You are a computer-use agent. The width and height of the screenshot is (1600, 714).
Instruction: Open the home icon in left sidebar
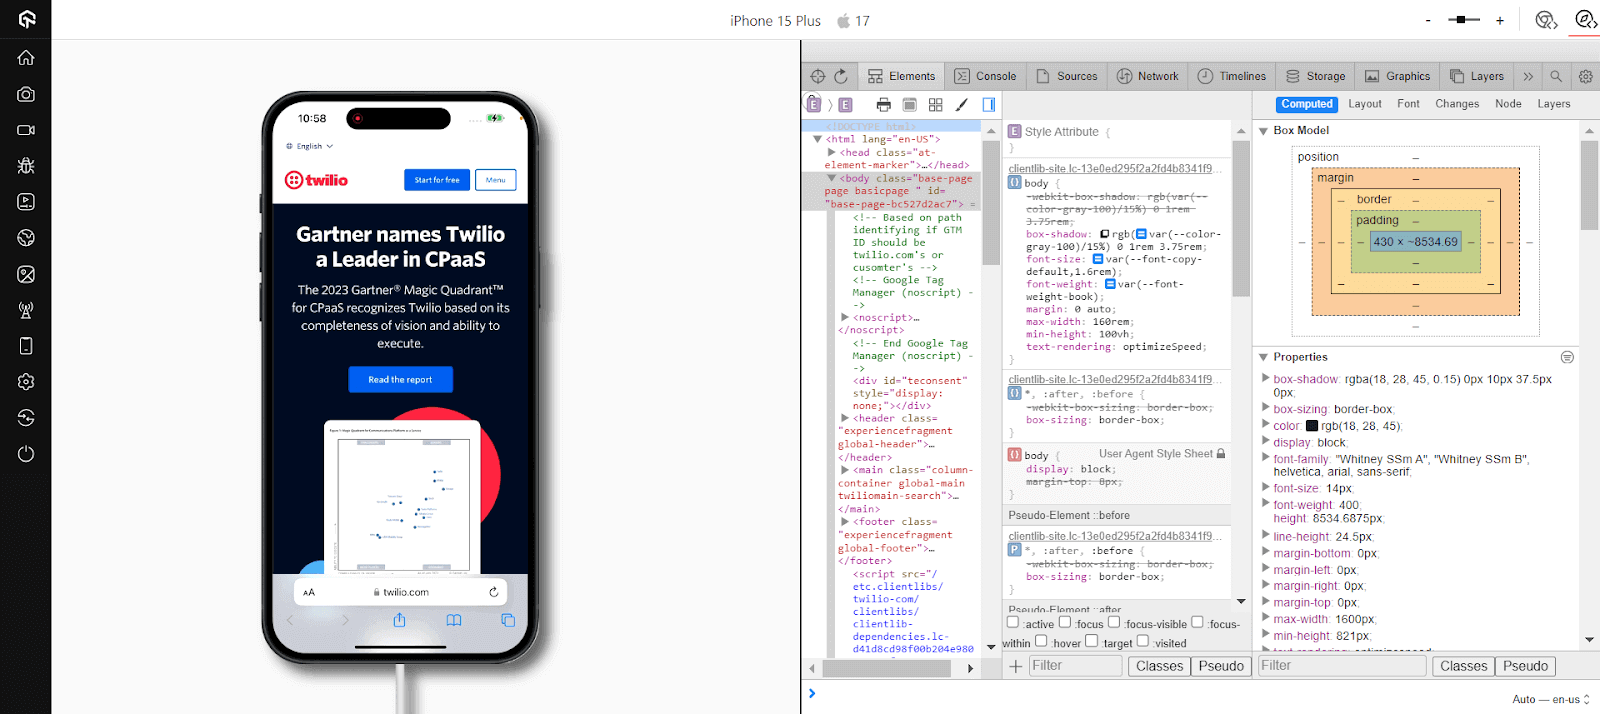[26, 58]
